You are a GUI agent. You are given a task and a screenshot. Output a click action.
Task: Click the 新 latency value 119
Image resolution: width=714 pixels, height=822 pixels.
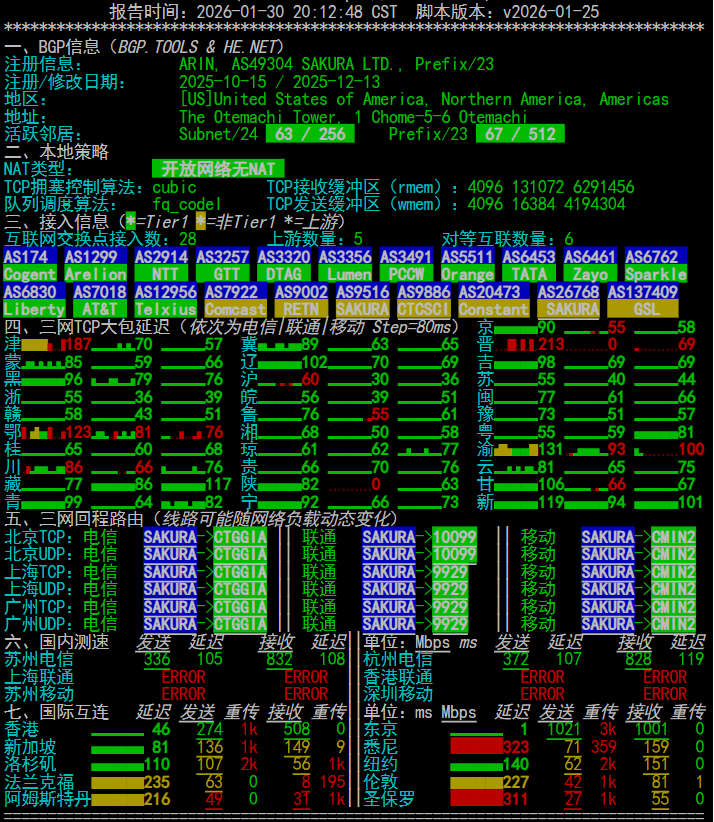(x=550, y=502)
